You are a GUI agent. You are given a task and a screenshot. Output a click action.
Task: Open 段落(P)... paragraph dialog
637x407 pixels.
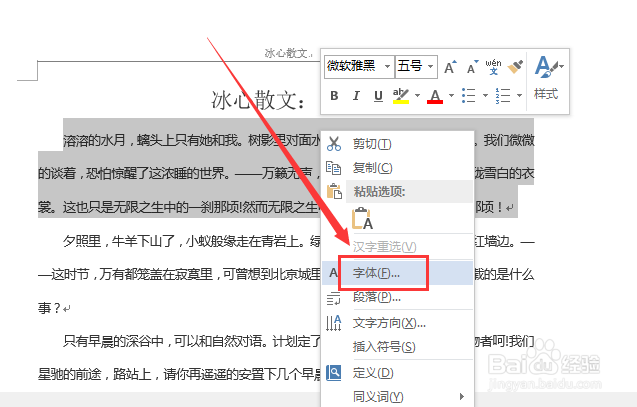(397, 298)
